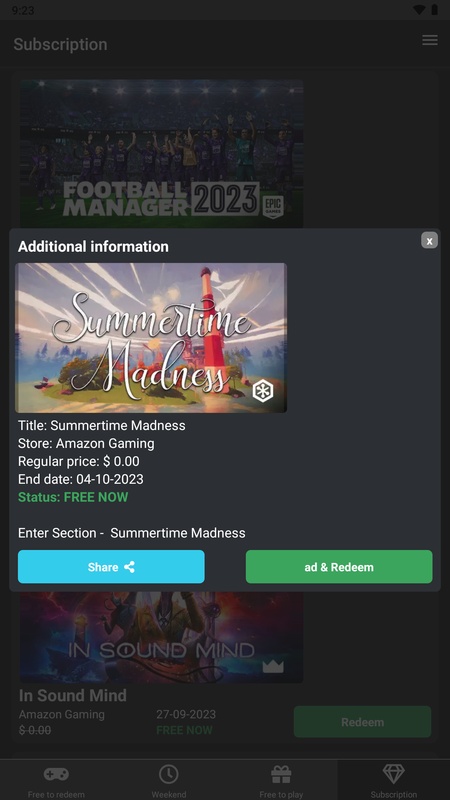Click the Enter Section Summertime Madness text

click(132, 533)
